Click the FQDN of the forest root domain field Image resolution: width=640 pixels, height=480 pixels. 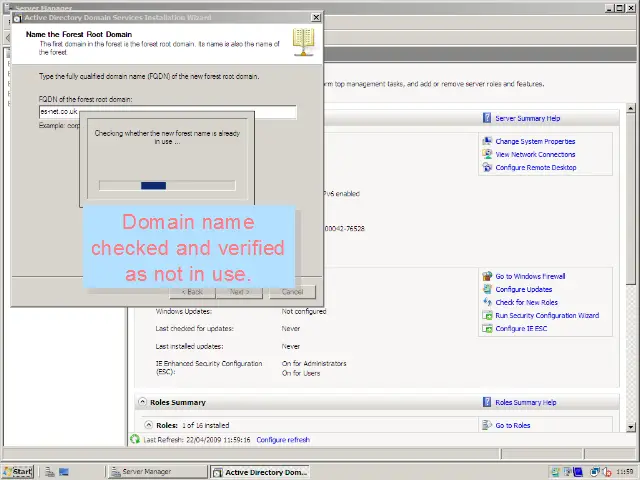click(168, 111)
